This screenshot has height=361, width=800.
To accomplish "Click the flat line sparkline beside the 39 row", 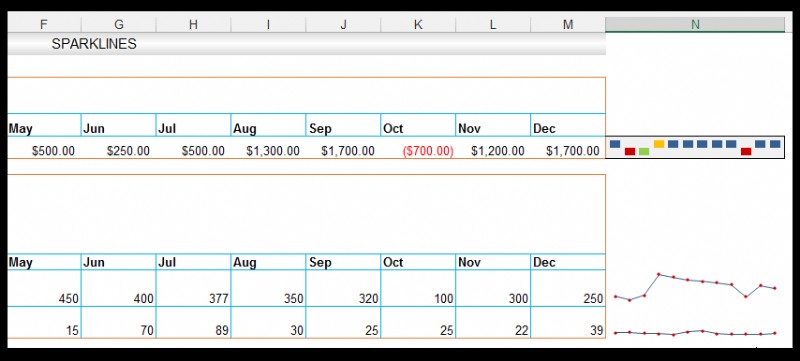I will click(x=695, y=332).
